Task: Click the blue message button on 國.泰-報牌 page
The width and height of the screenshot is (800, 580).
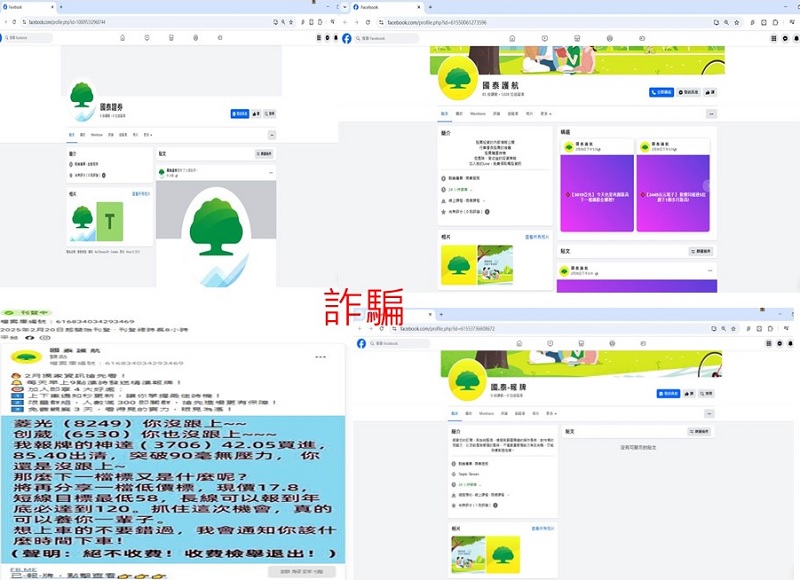Action: click(x=668, y=394)
